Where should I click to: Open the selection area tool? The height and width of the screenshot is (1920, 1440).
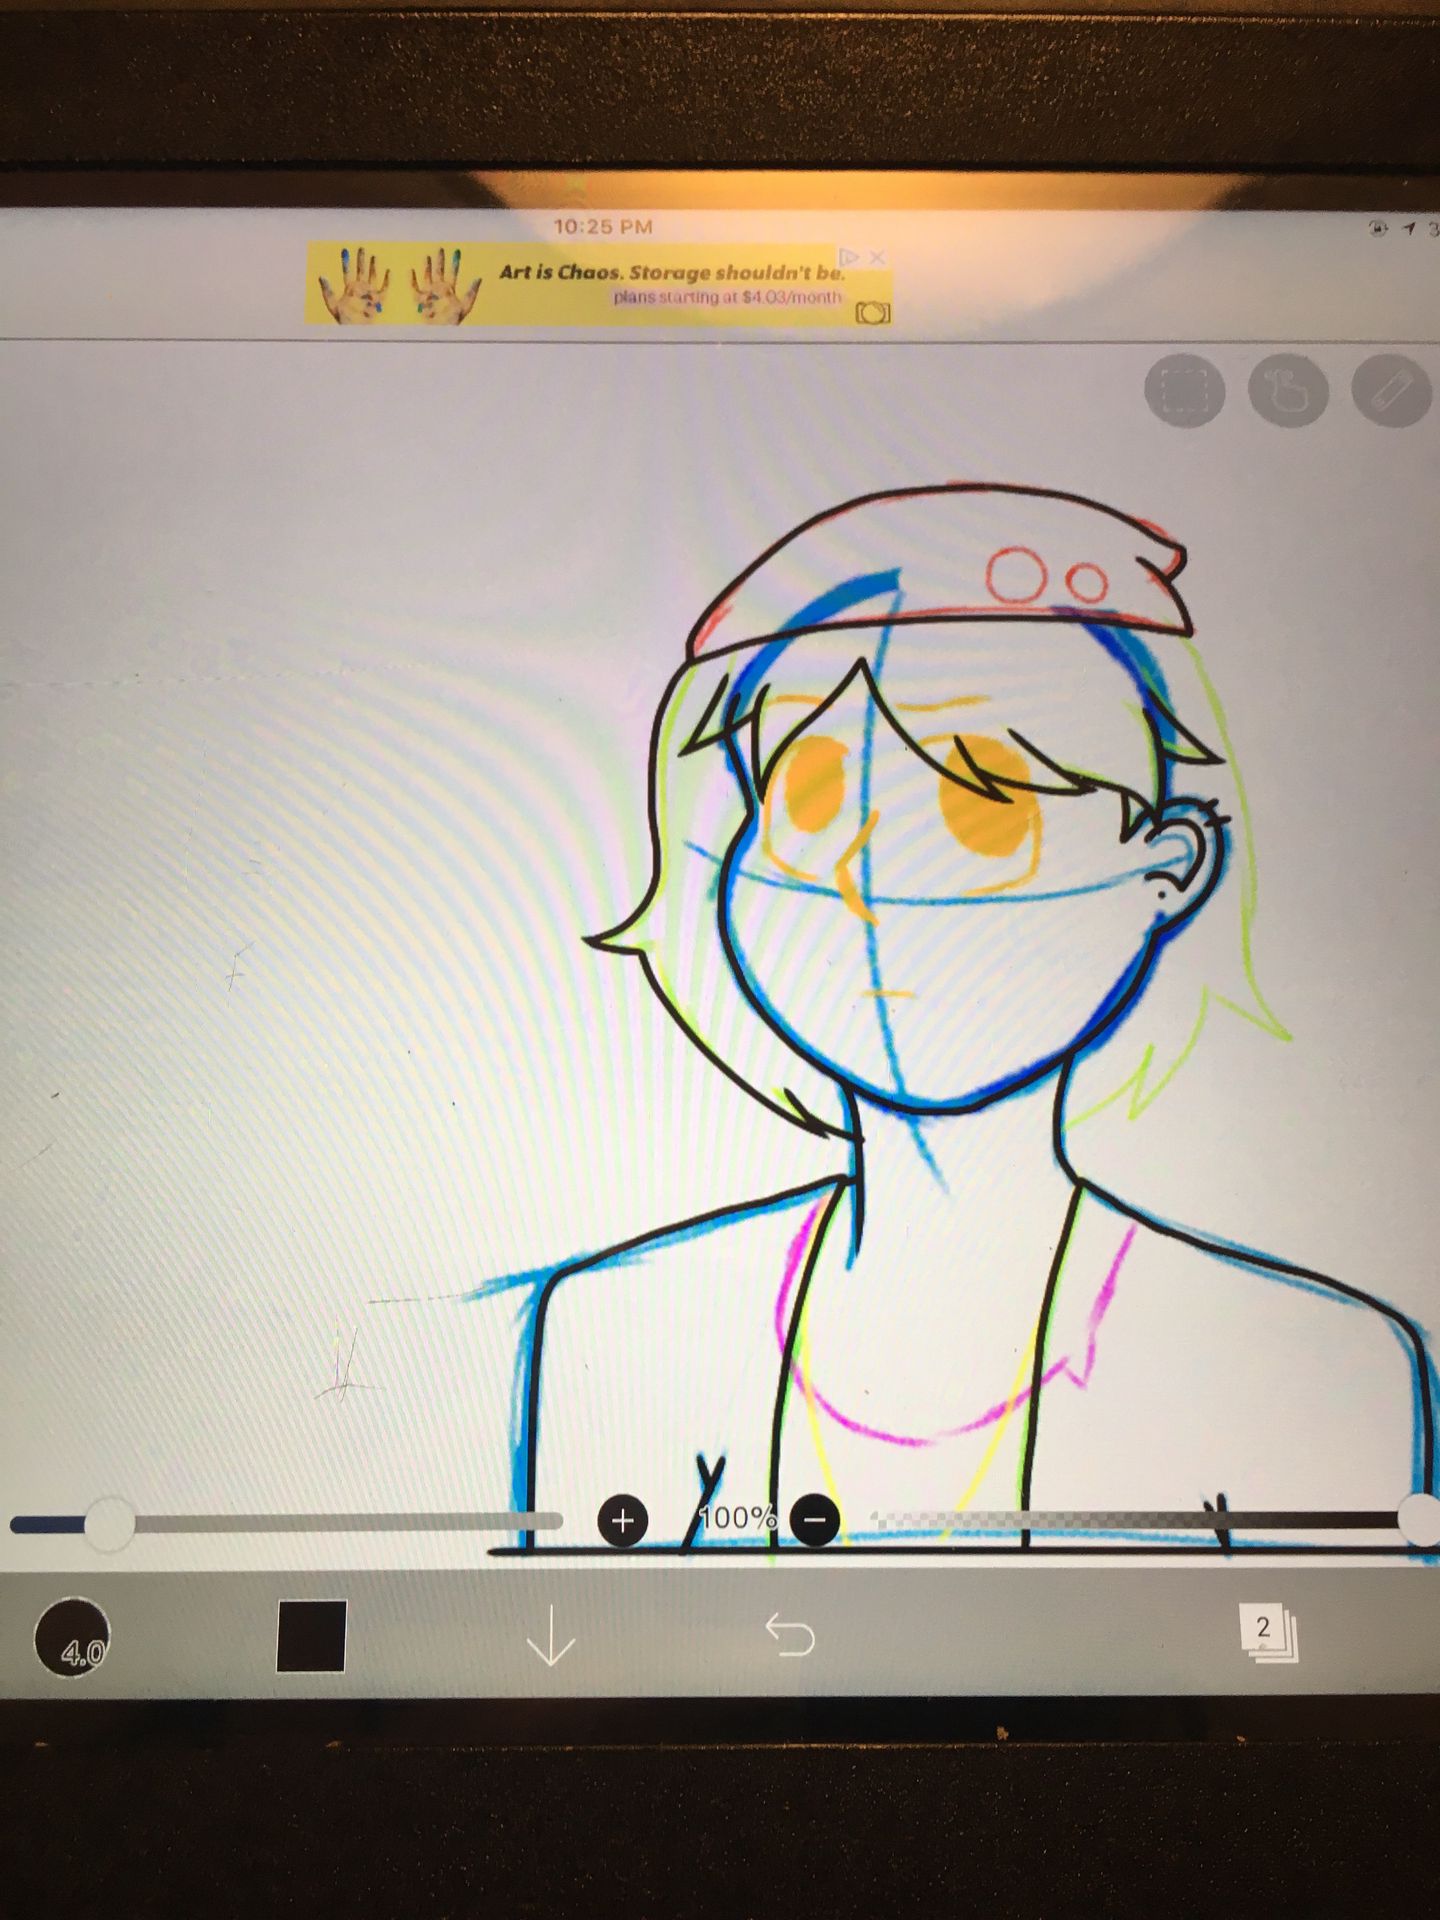(1185, 390)
